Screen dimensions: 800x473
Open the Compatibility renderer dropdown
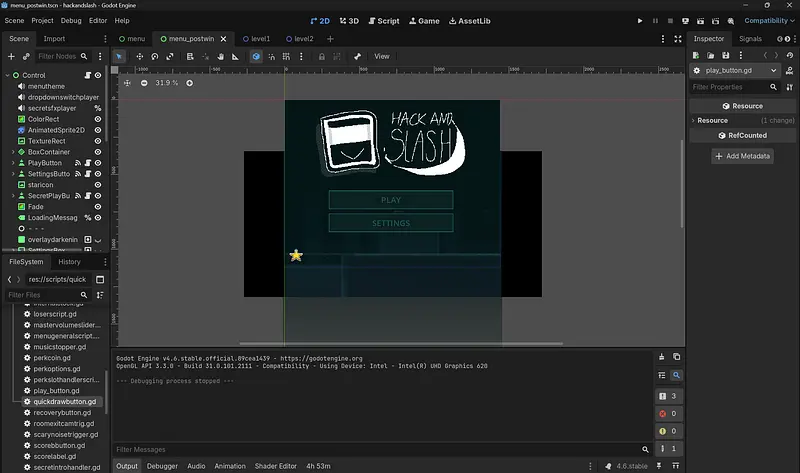(766, 20)
